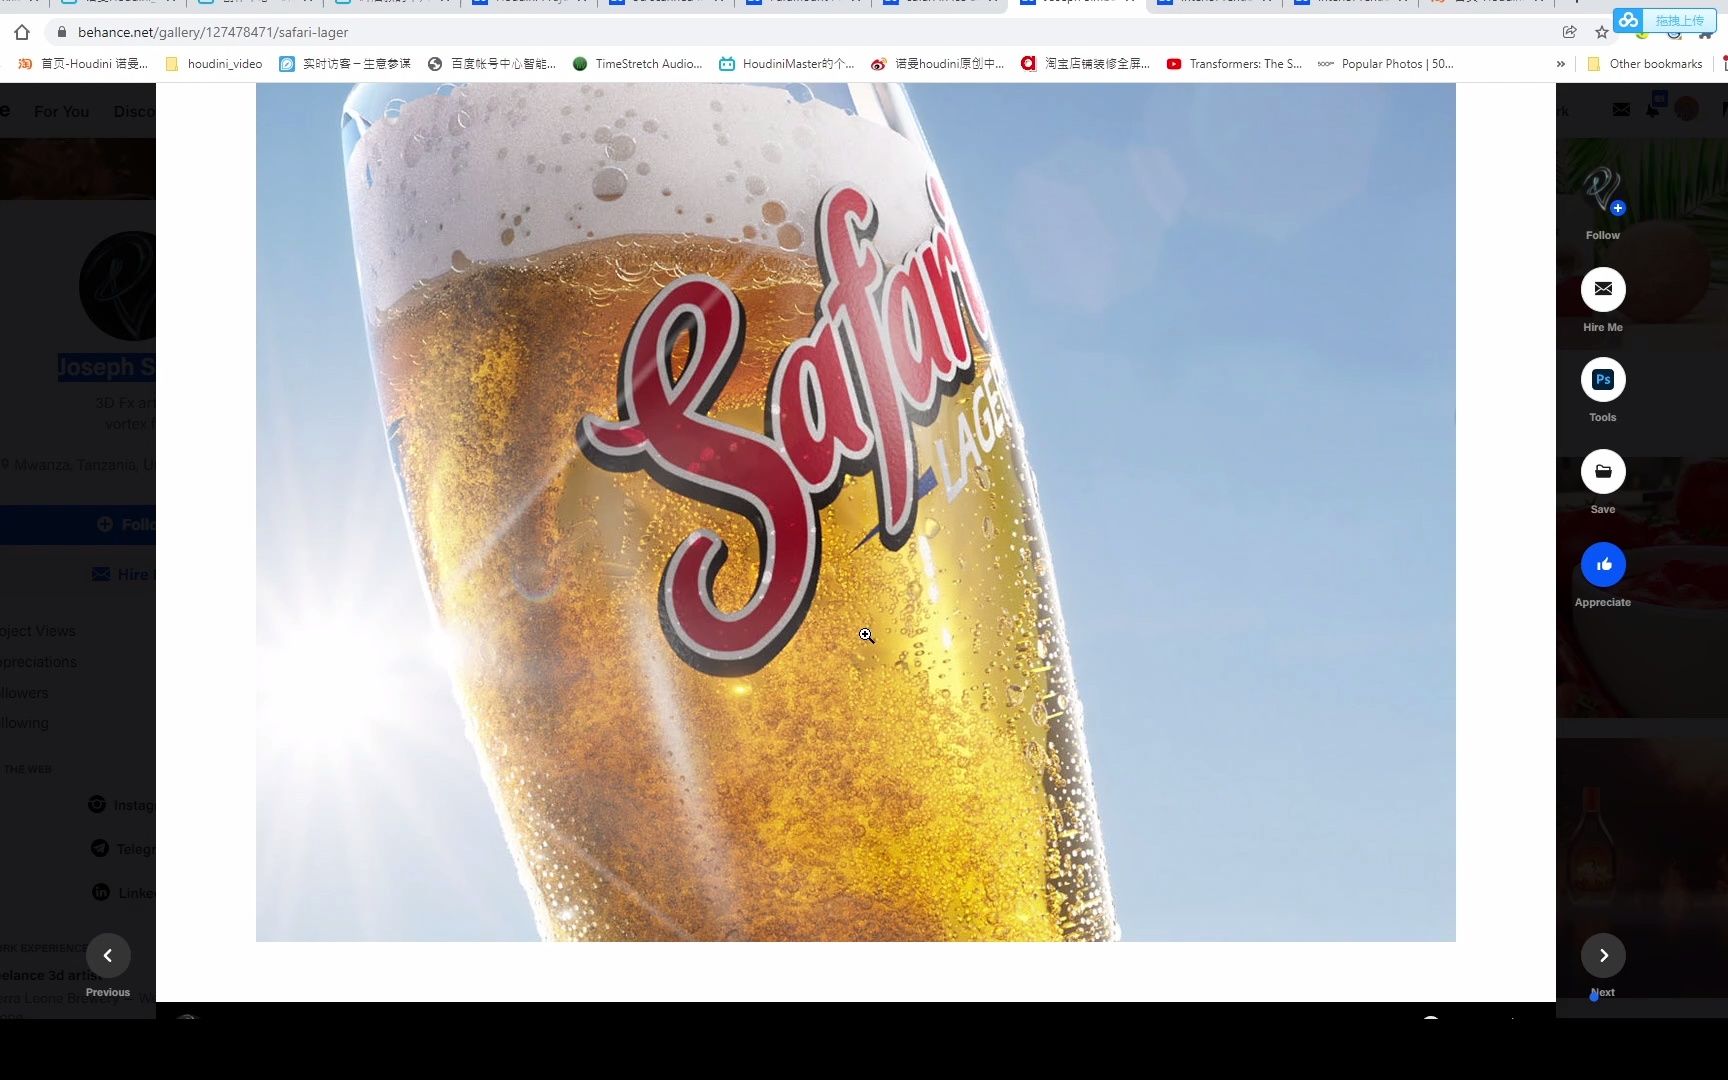Expand the hidden bookmarks chevron
The width and height of the screenshot is (1728, 1080).
tap(1561, 64)
